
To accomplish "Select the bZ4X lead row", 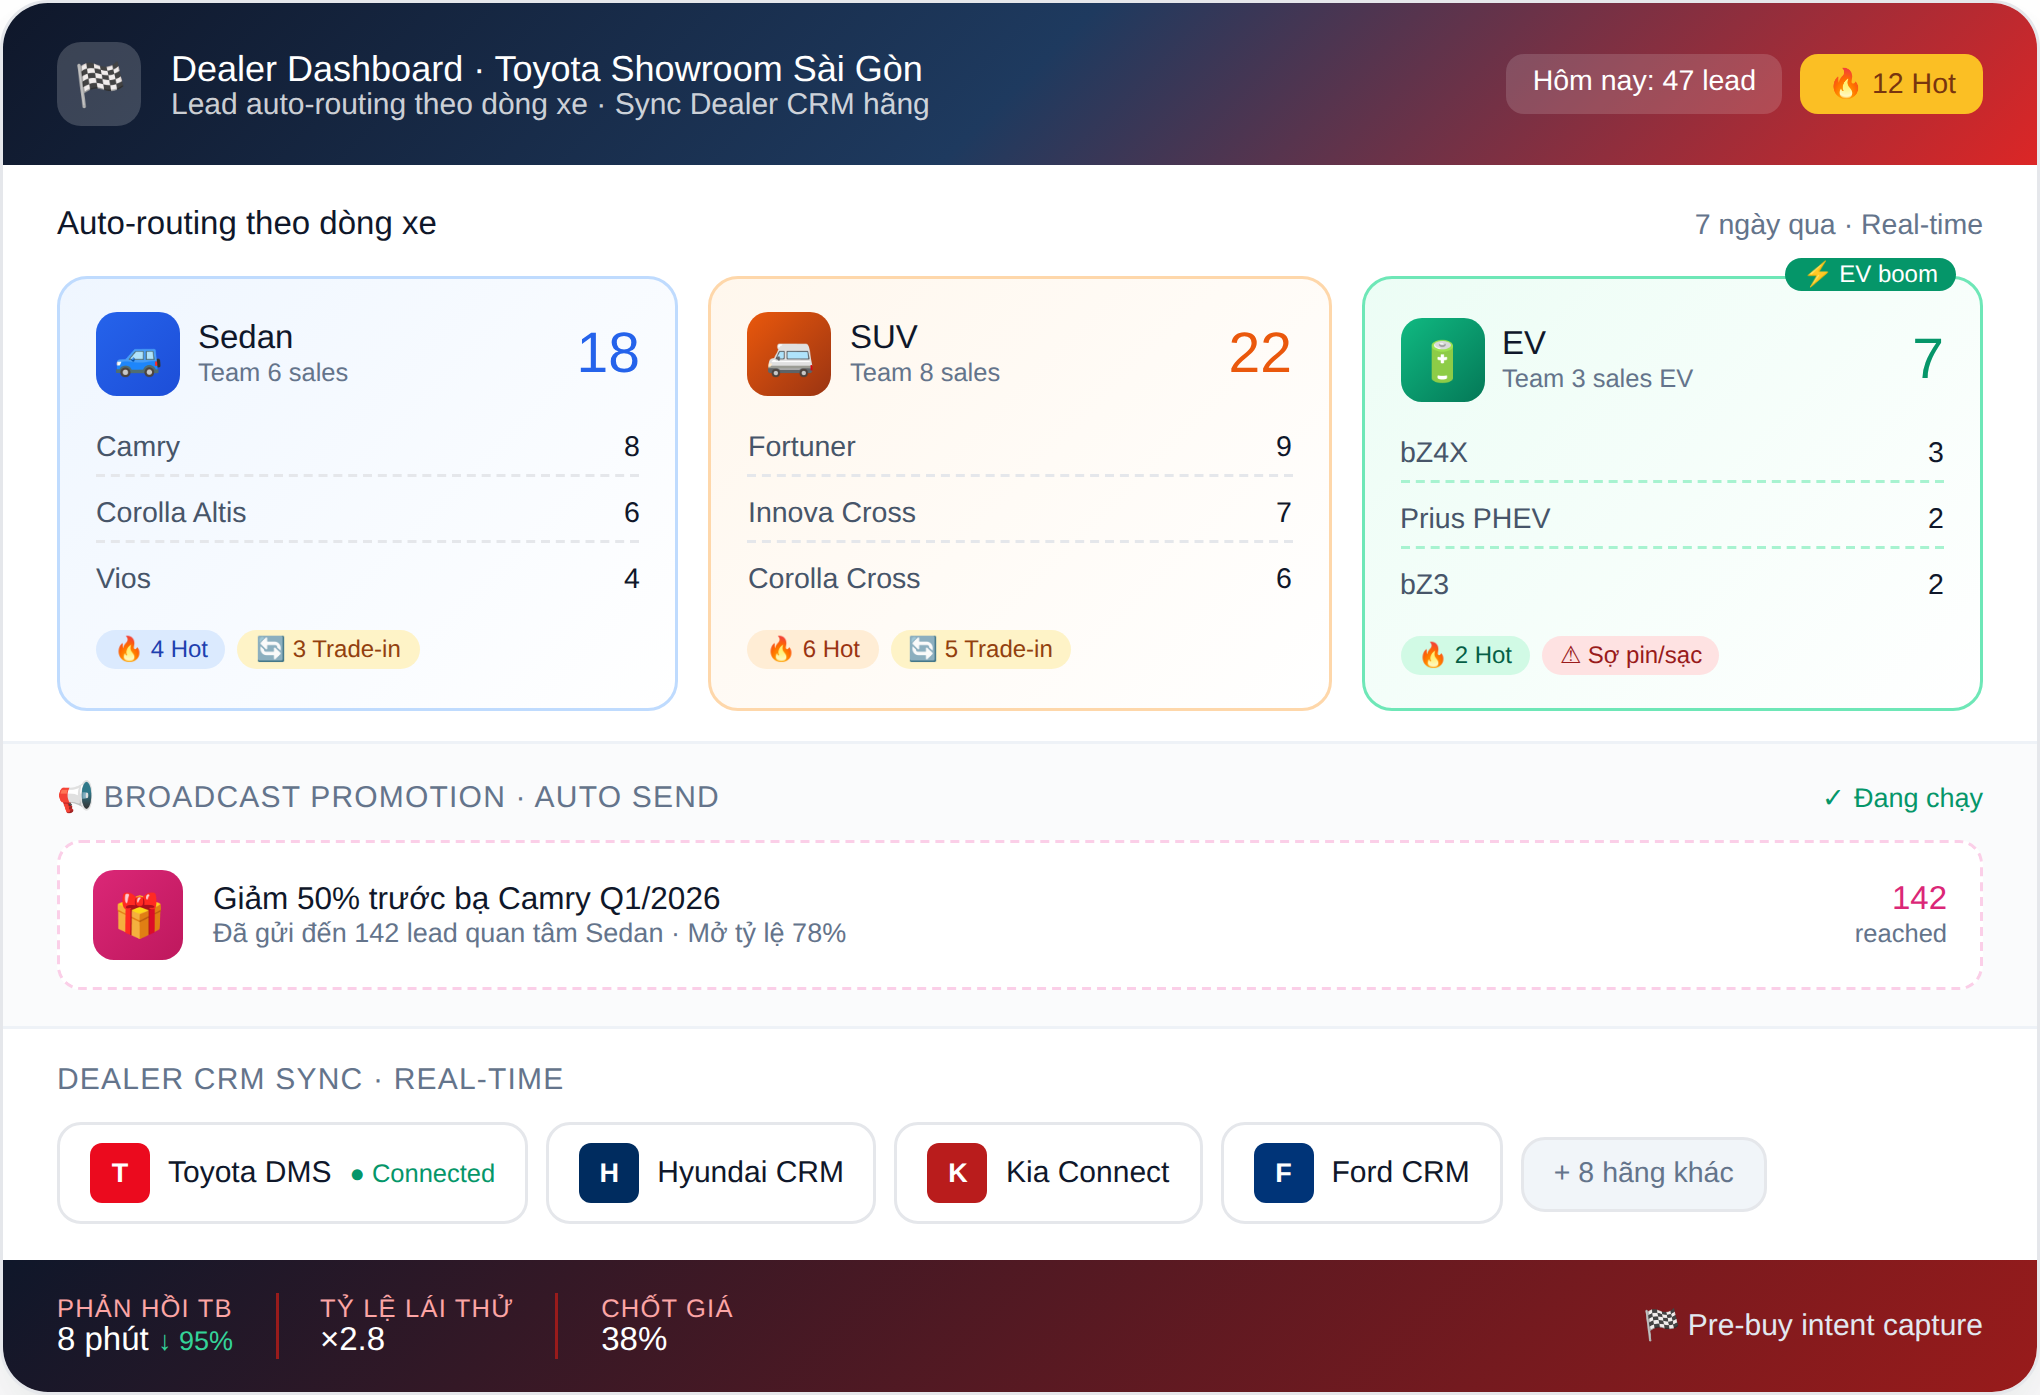I will pos(1672,452).
